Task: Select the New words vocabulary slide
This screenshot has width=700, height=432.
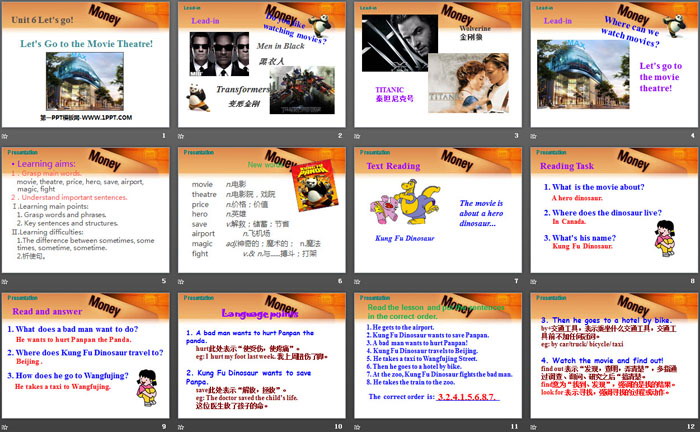Action: [262, 210]
